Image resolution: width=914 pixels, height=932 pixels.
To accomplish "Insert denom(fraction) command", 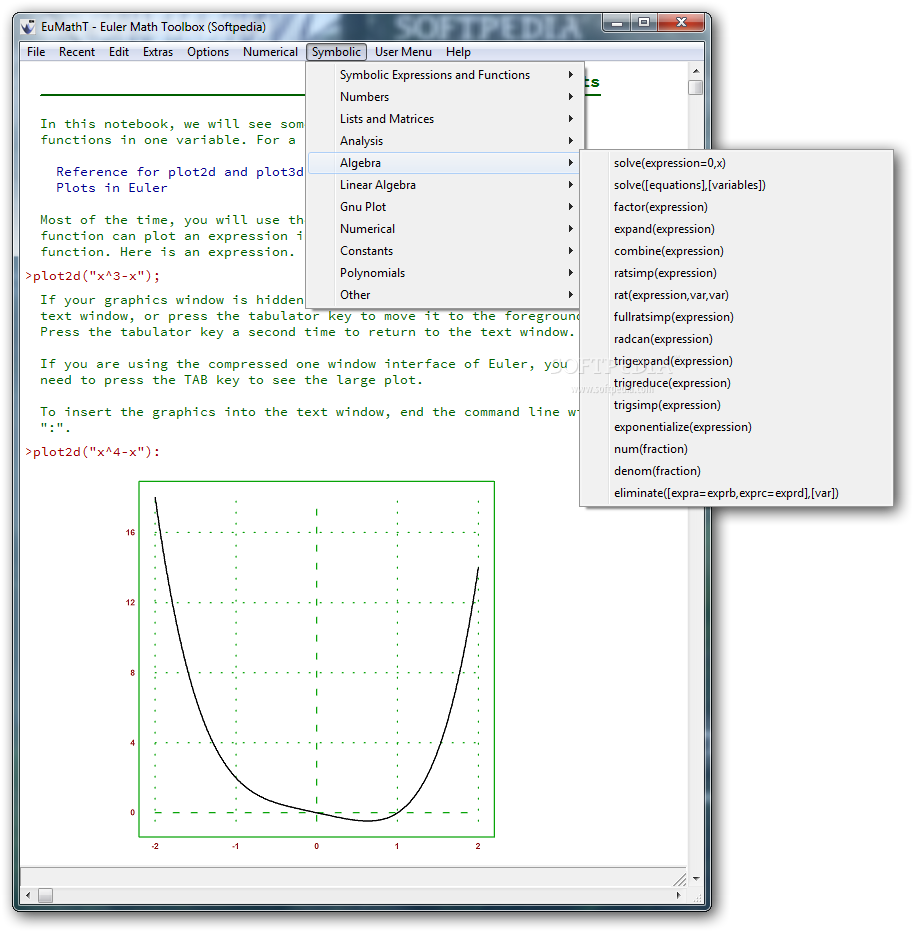I will (x=736, y=471).
